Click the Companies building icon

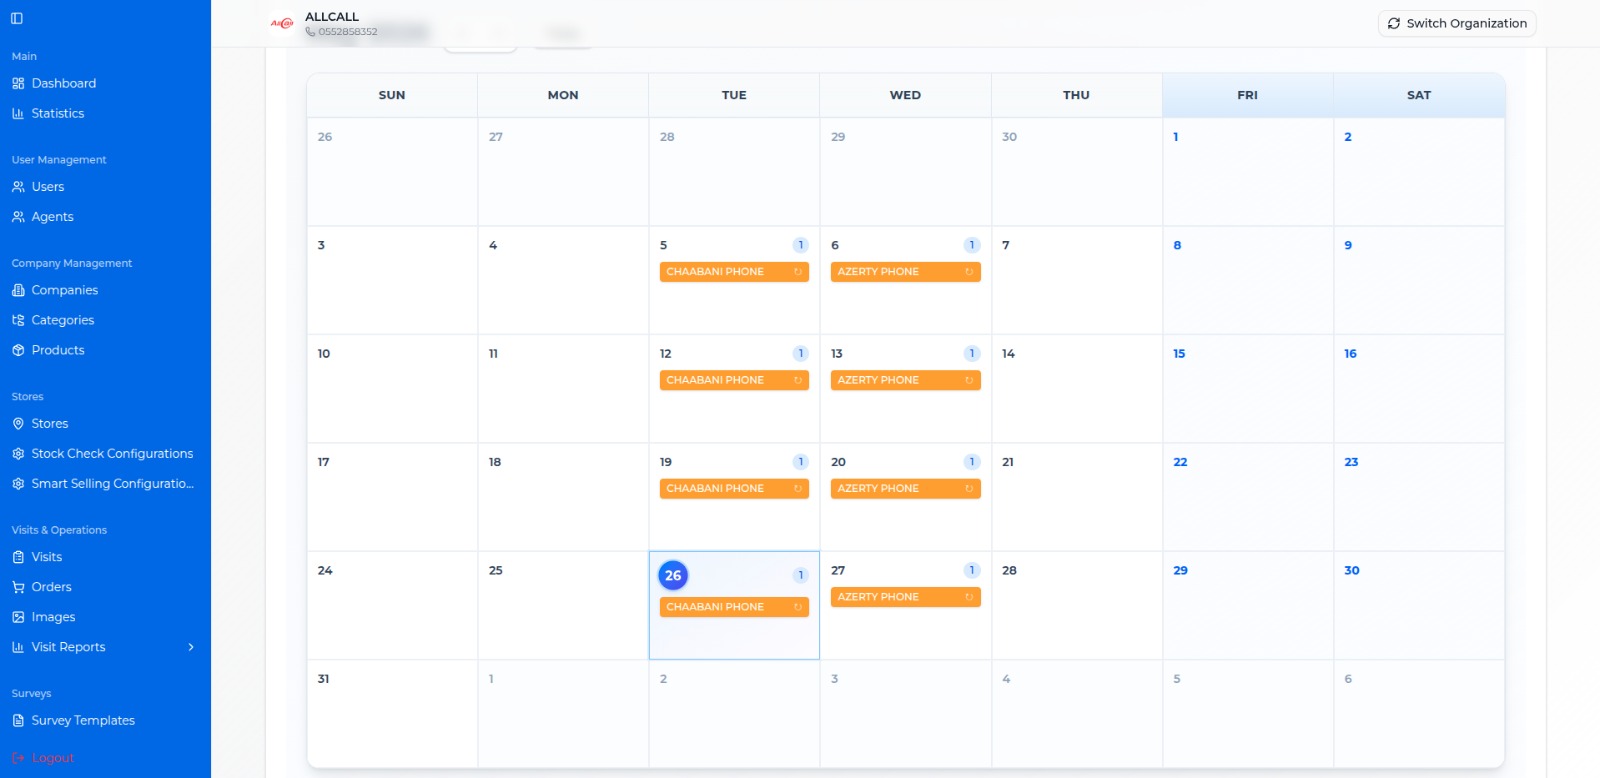click(x=18, y=290)
